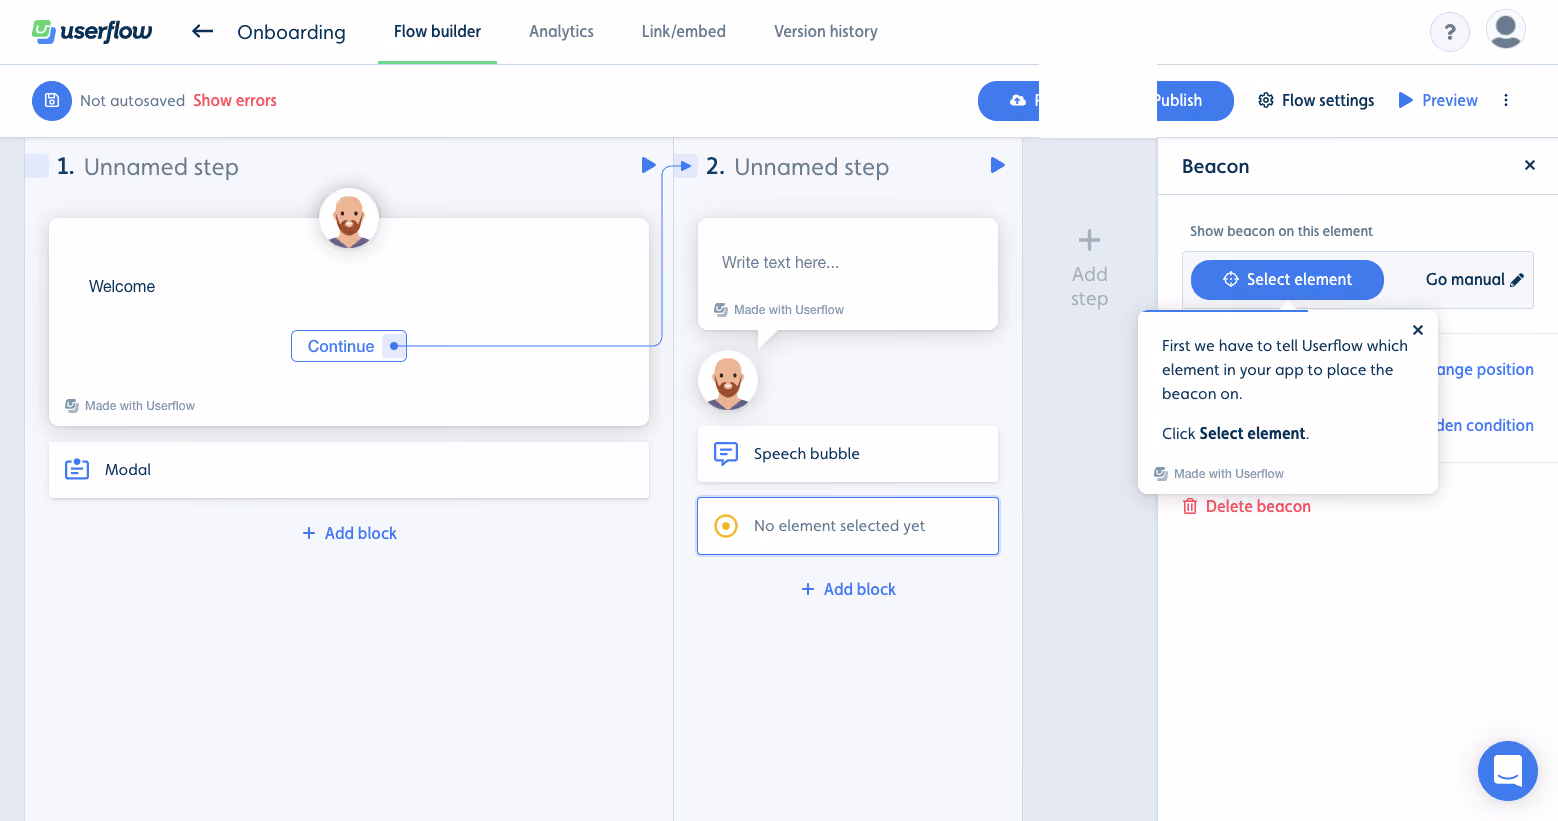Viewport: 1558px width, 821px height.
Task: Select the Modal block row
Action: (349, 470)
